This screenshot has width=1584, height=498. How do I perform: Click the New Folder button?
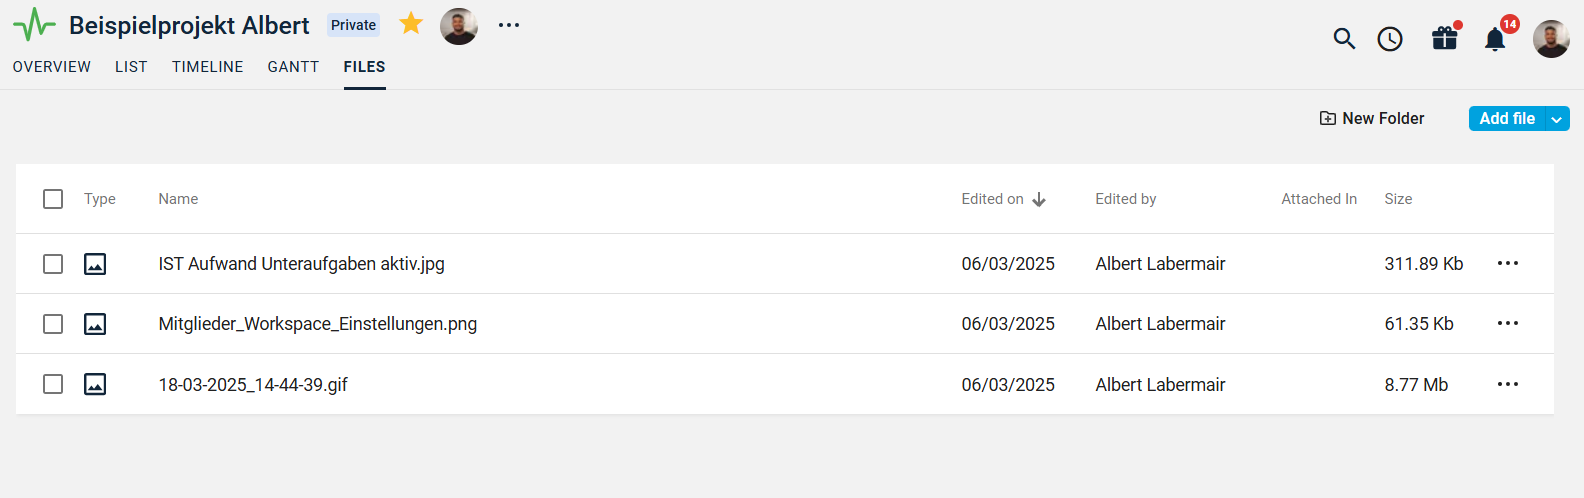[x=1372, y=118]
